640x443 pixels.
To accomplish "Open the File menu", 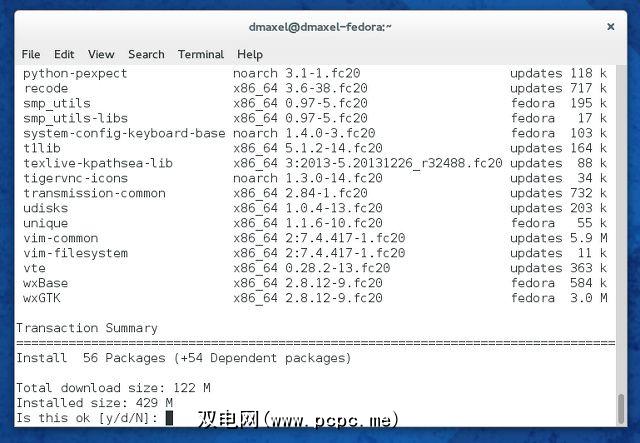I will [x=31, y=54].
